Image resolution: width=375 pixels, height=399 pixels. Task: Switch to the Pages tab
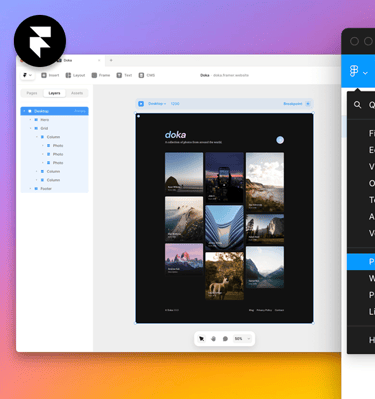tap(32, 93)
